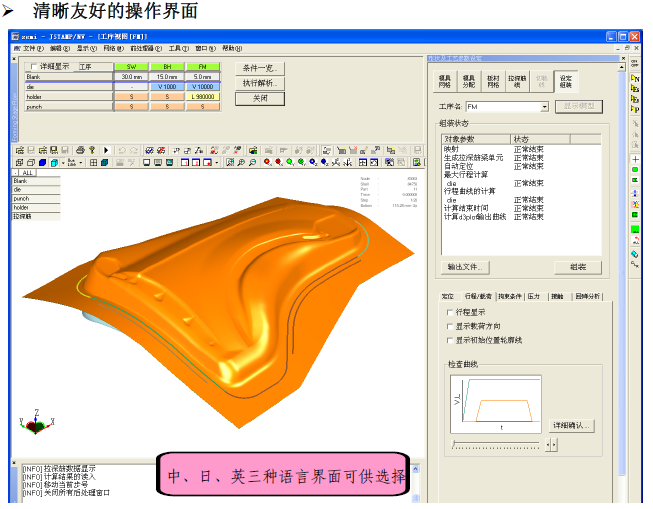Toggle holder part in view list
The height and width of the screenshot is (509, 653).
[36, 207]
